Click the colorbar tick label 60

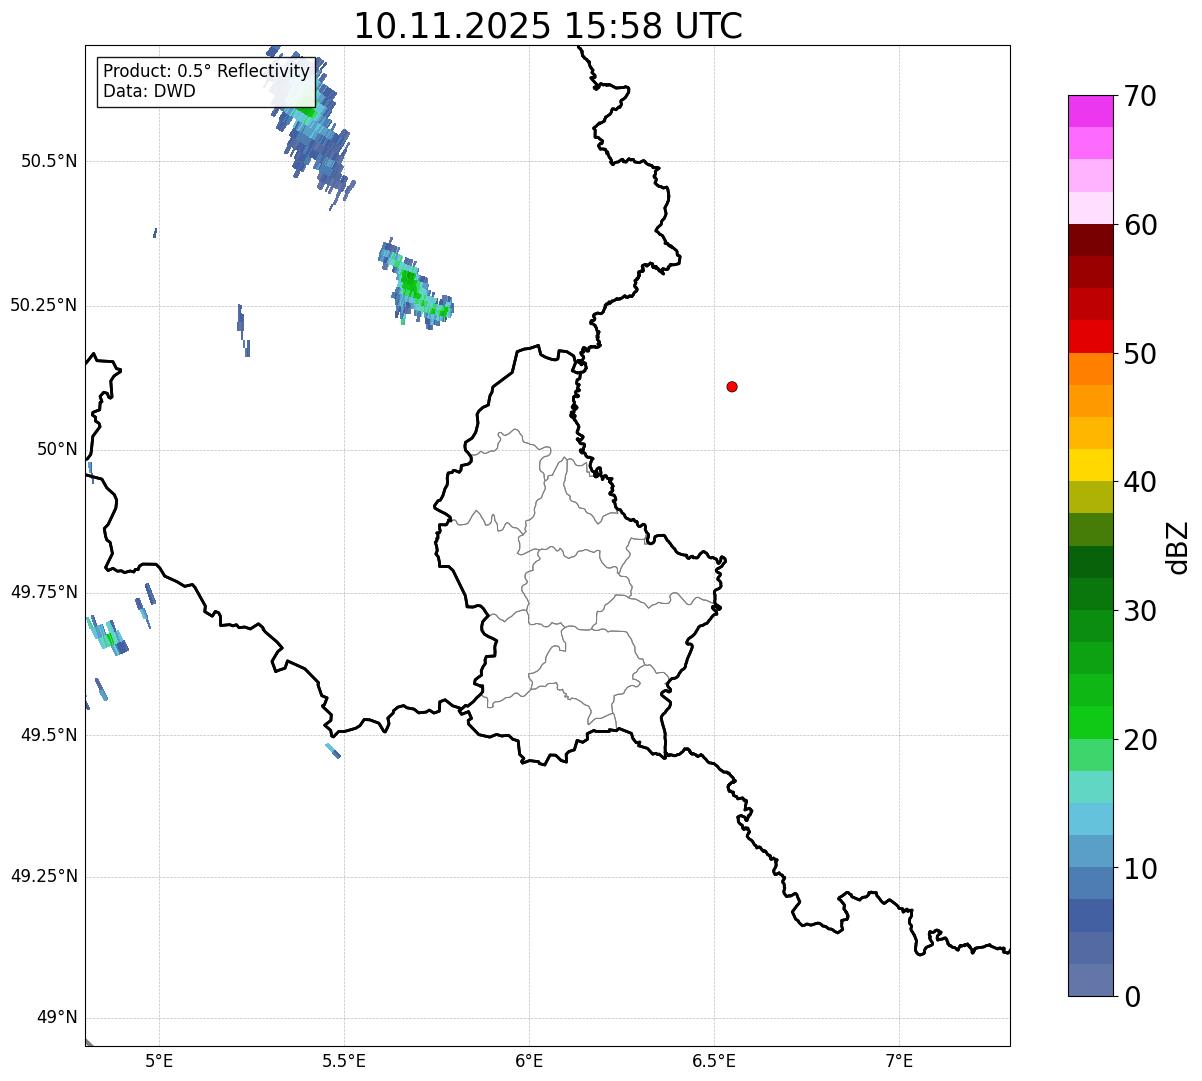point(1140,225)
